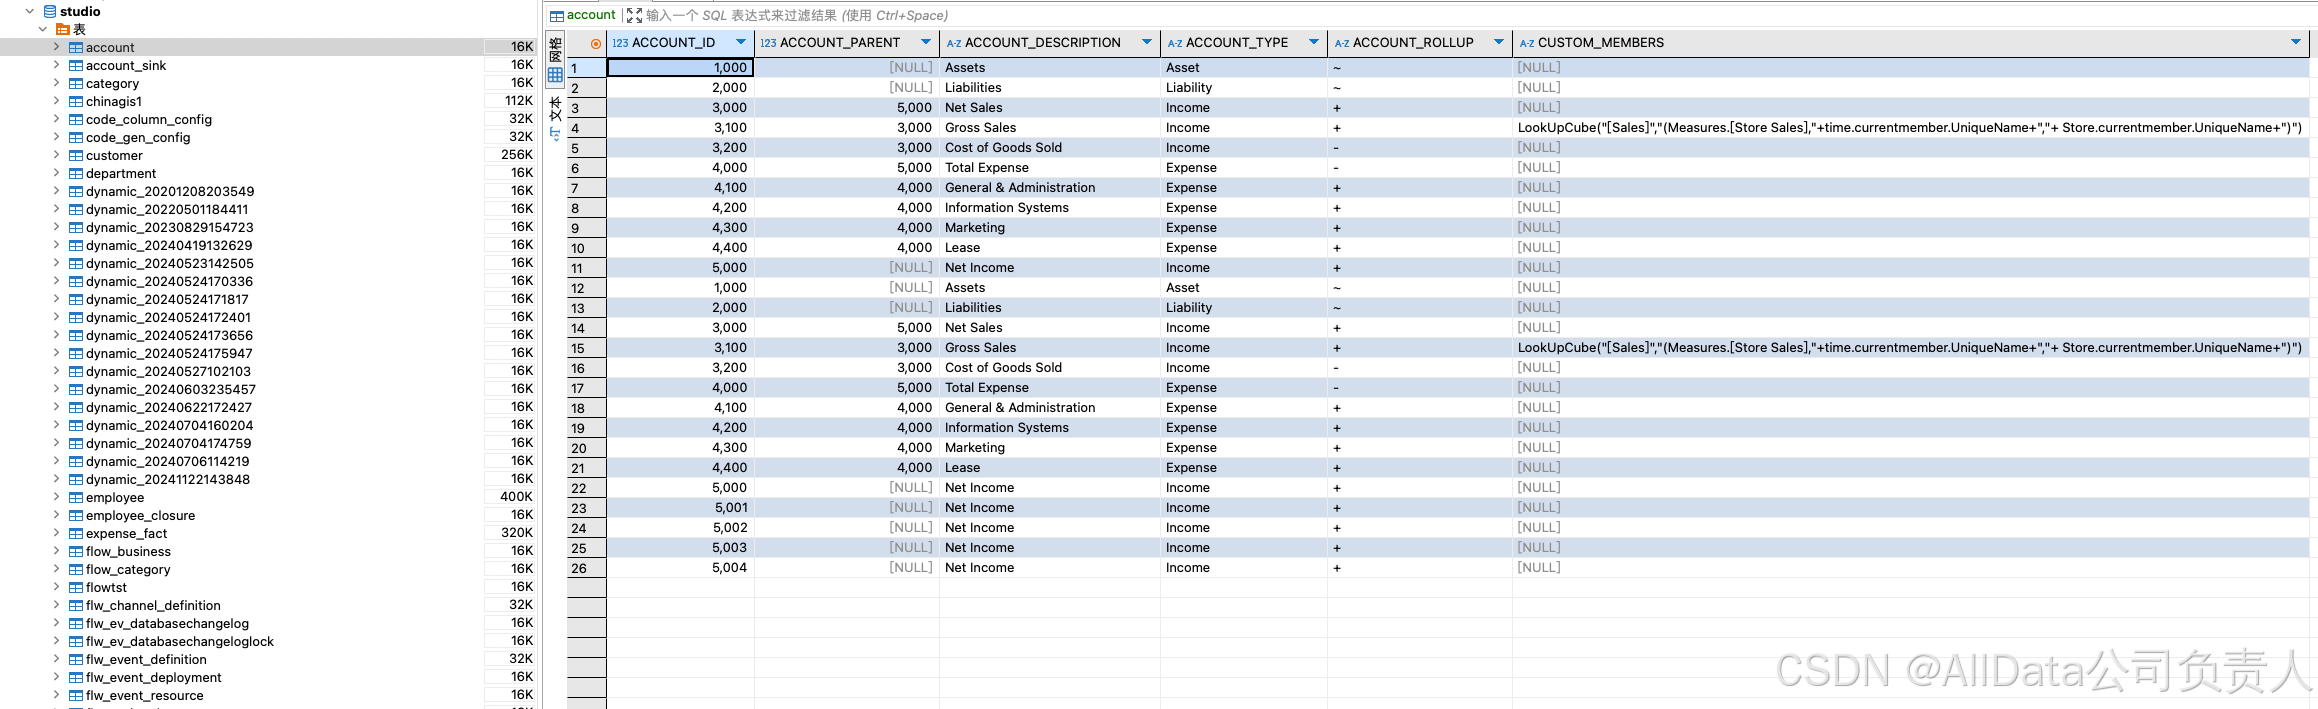The width and height of the screenshot is (2318, 709).
Task: Expand the SQL filter panel with arrows icon
Action: (634, 15)
